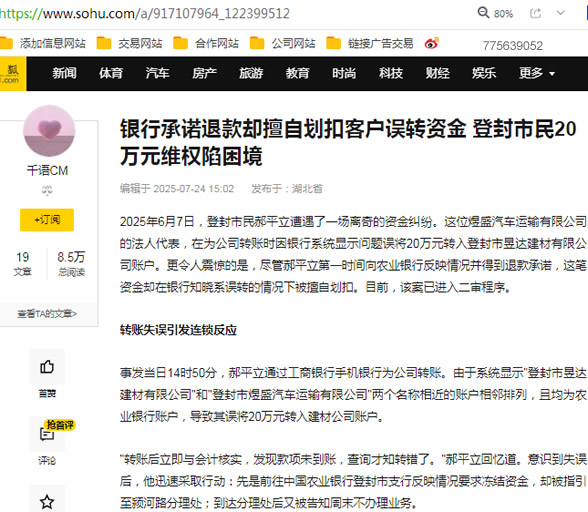Open the 交易网站 bookmark folder
The image size is (588, 512).
pos(129,44)
